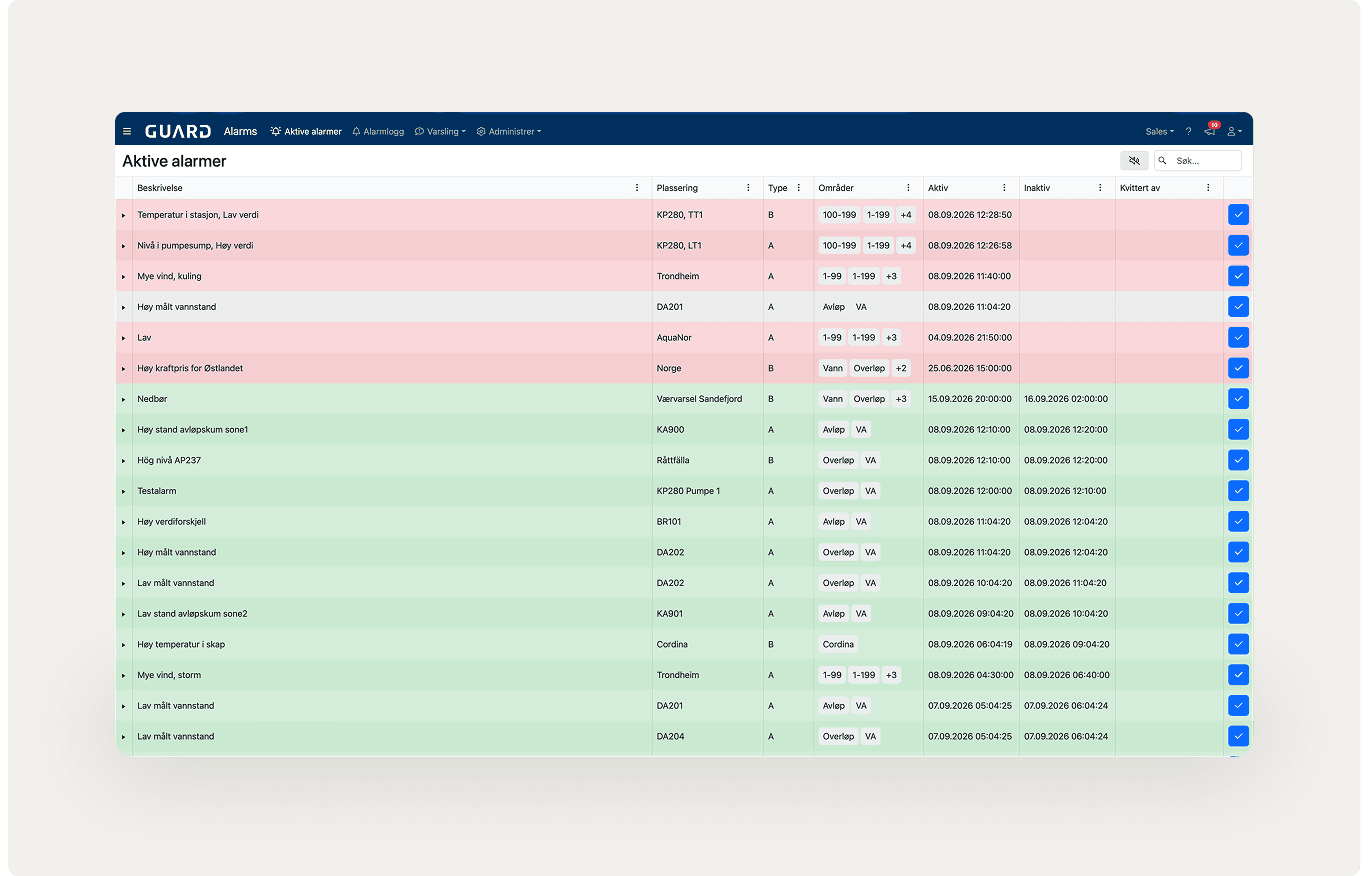Open the Inaktiv column options menu
The height and width of the screenshot is (876, 1369).
[1100, 188]
